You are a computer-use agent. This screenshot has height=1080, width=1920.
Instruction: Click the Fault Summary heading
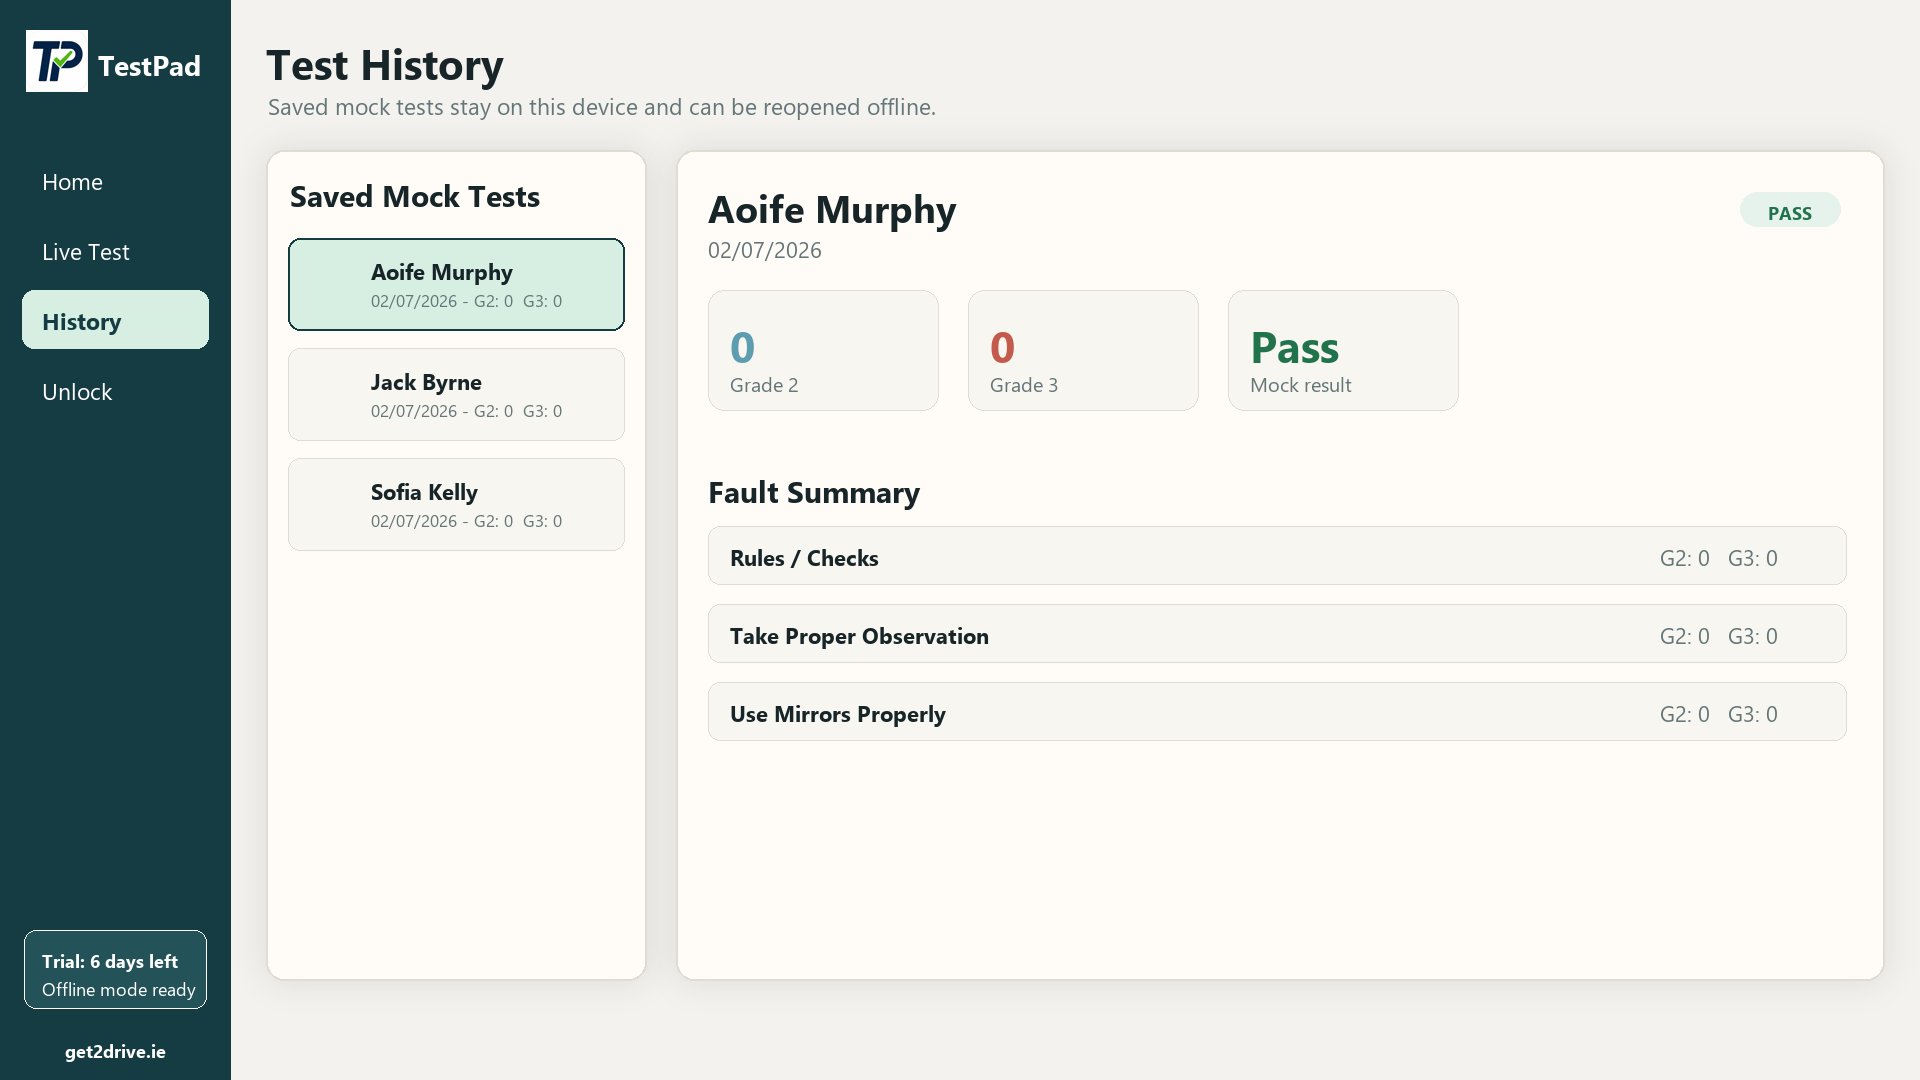pos(814,493)
